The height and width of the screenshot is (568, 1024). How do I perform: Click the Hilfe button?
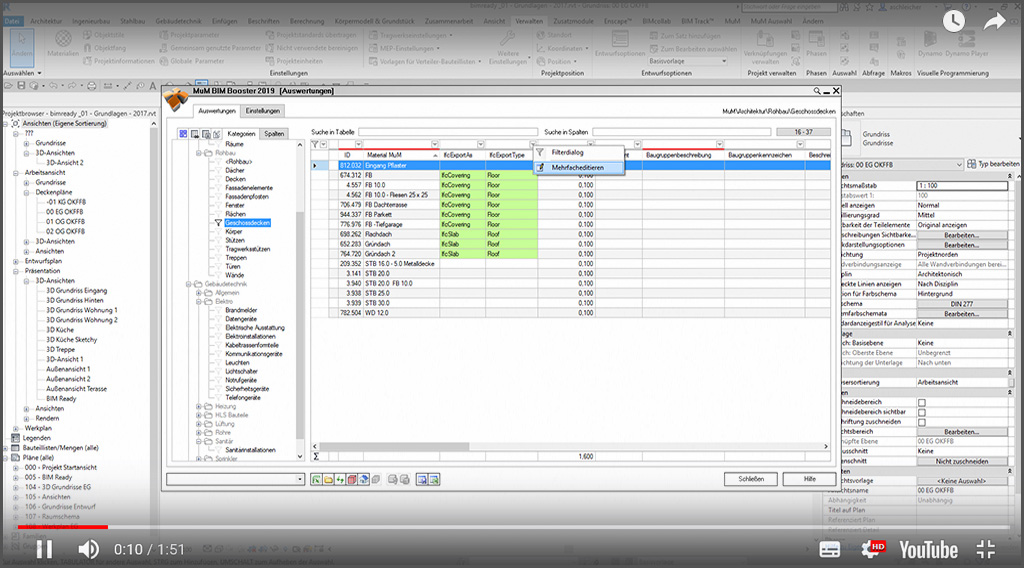(x=808, y=479)
